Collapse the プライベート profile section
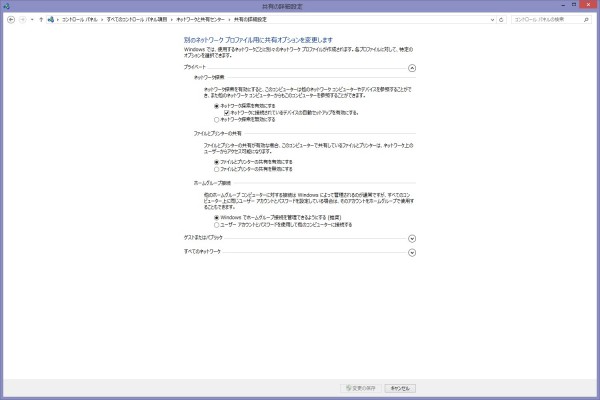 click(x=412, y=67)
